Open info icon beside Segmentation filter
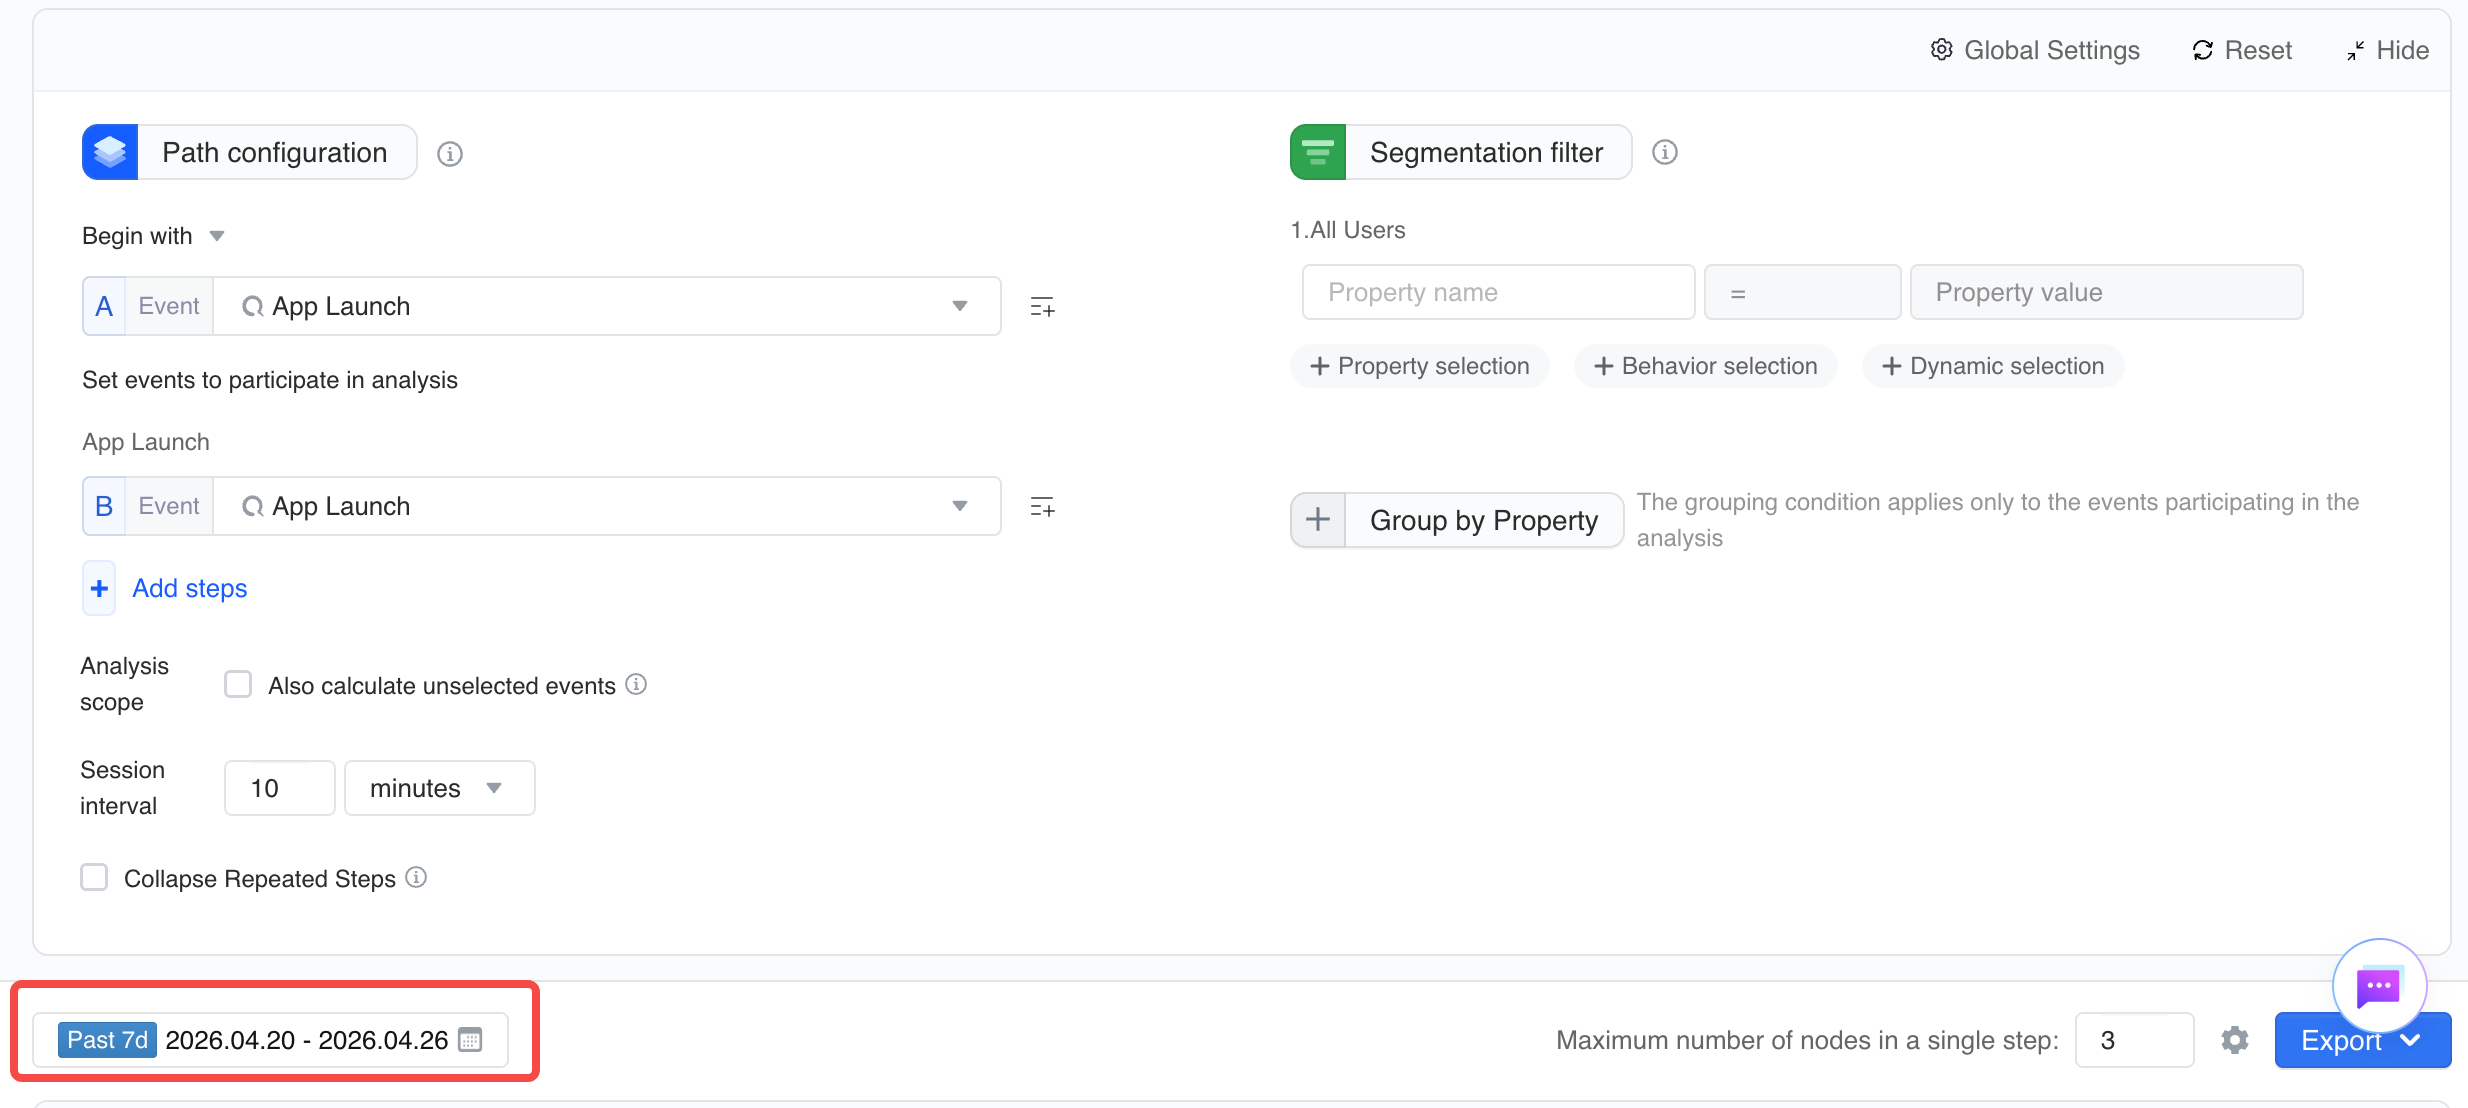Image resolution: width=2468 pixels, height=1108 pixels. click(x=1665, y=152)
